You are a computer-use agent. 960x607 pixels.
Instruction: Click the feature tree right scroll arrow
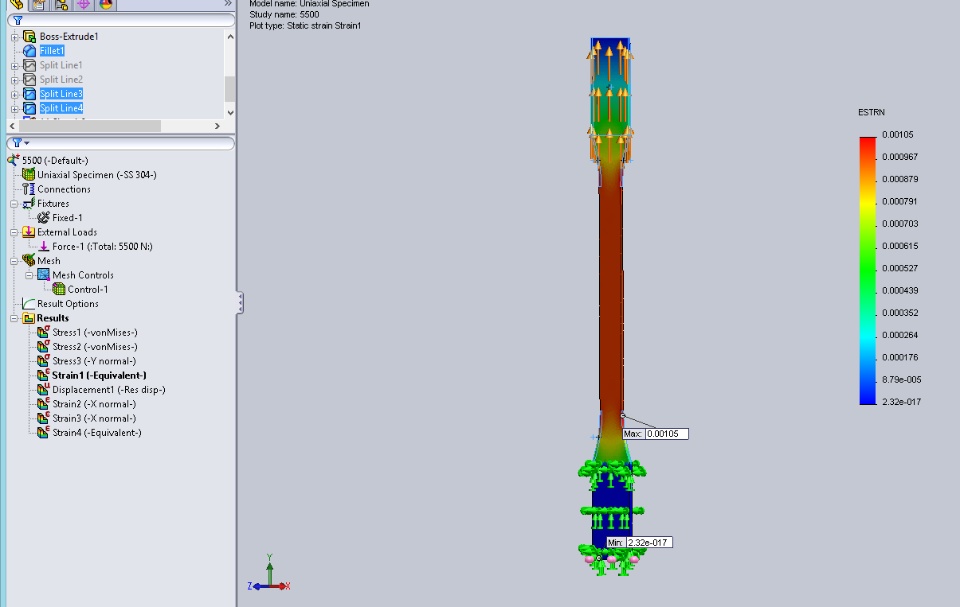click(217, 126)
